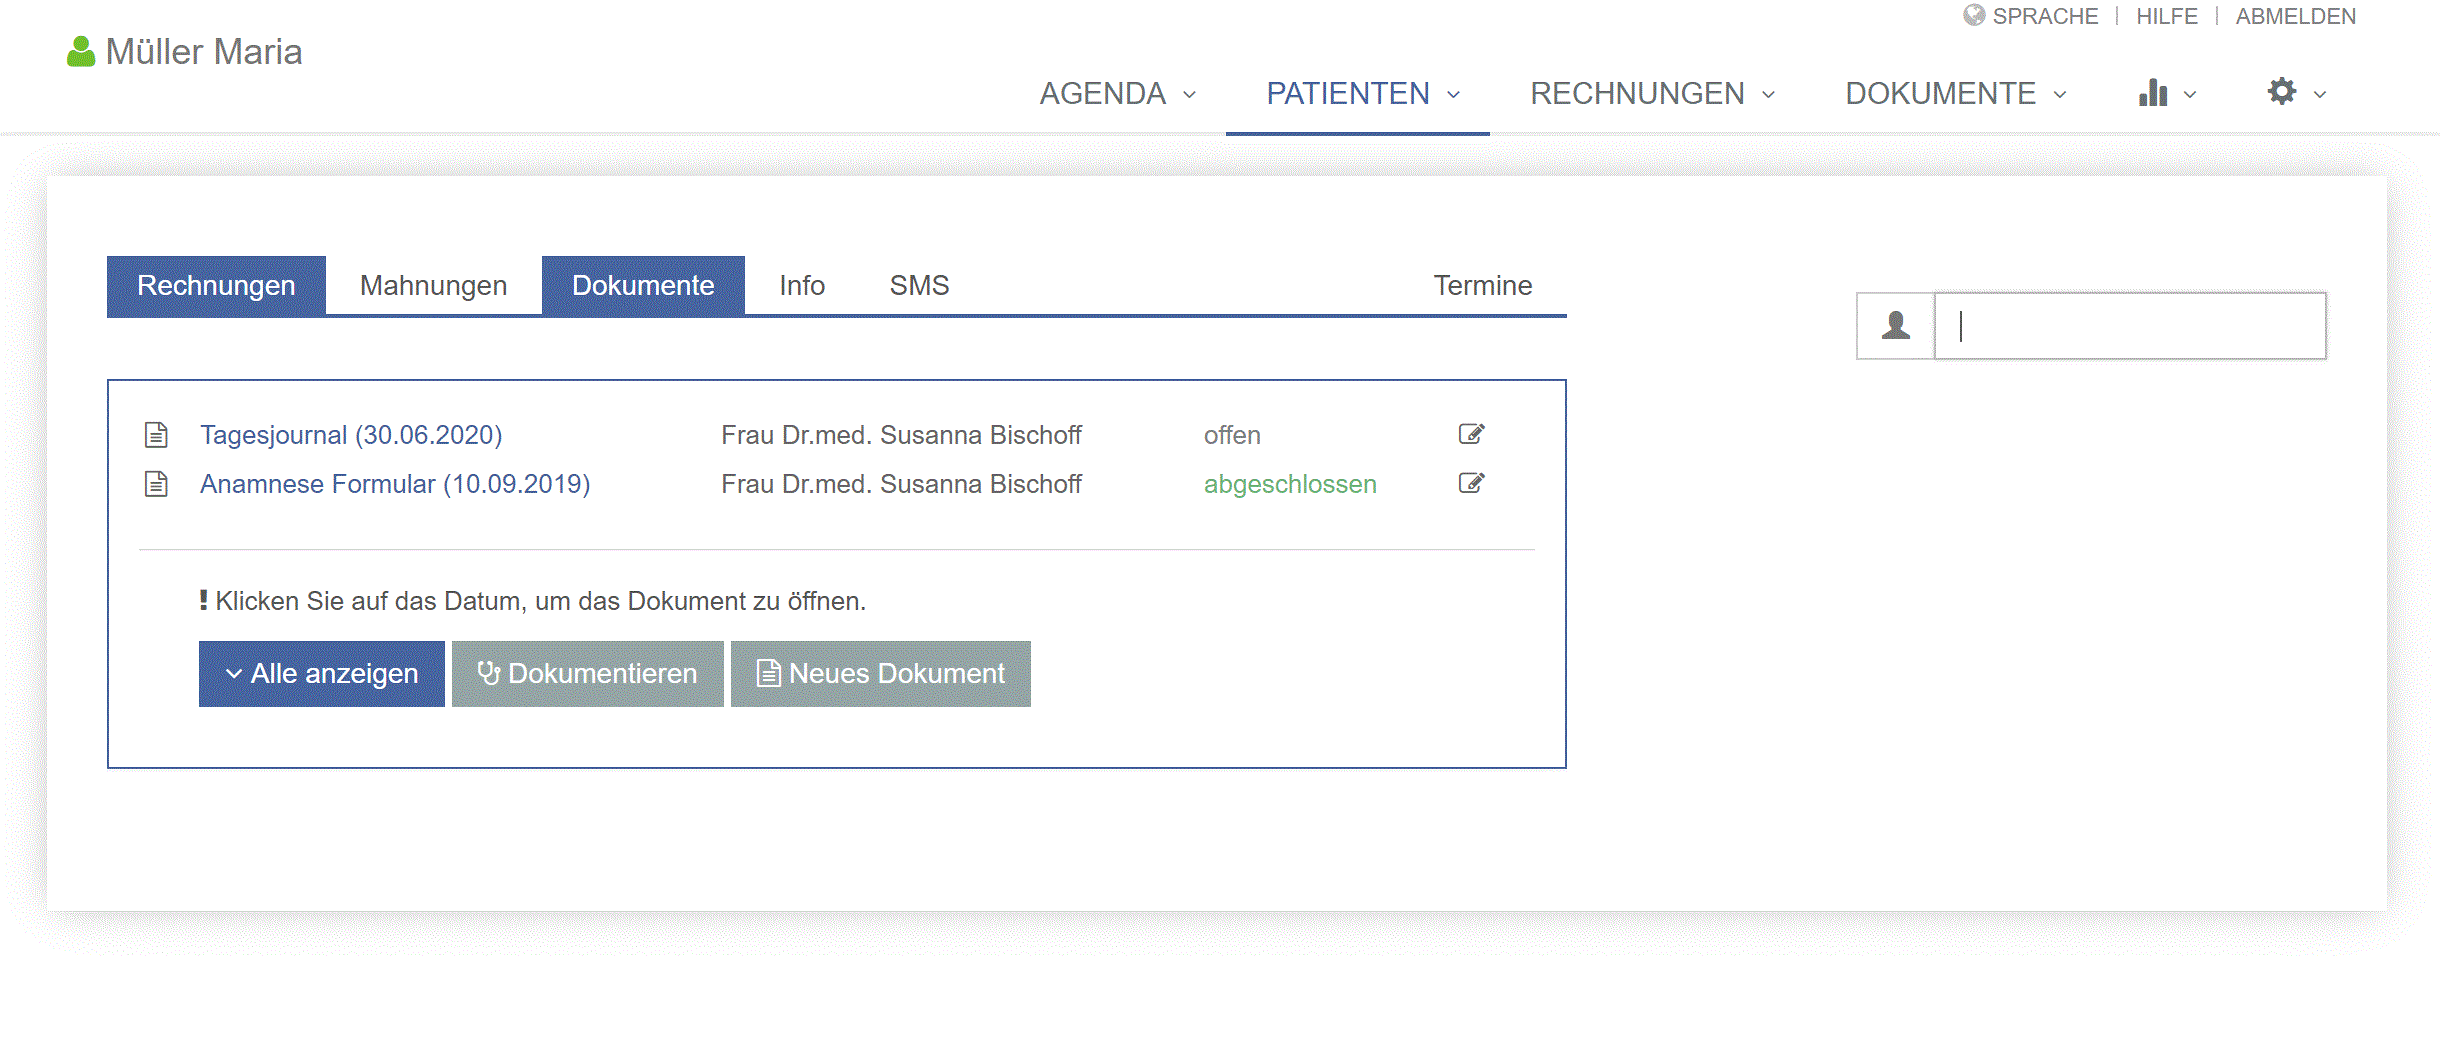Focus the patient search input field
This screenshot has width=2440, height=1038.
click(x=2130, y=326)
